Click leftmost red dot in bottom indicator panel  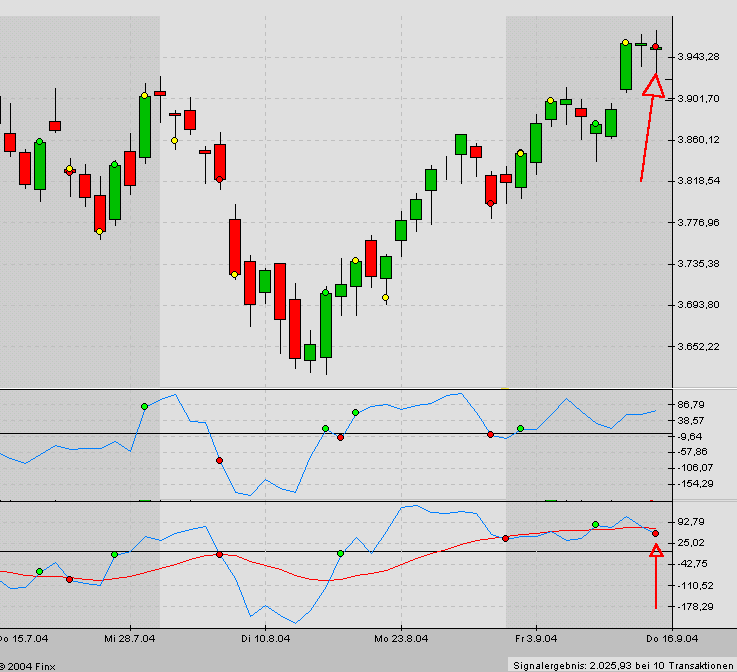(69, 579)
